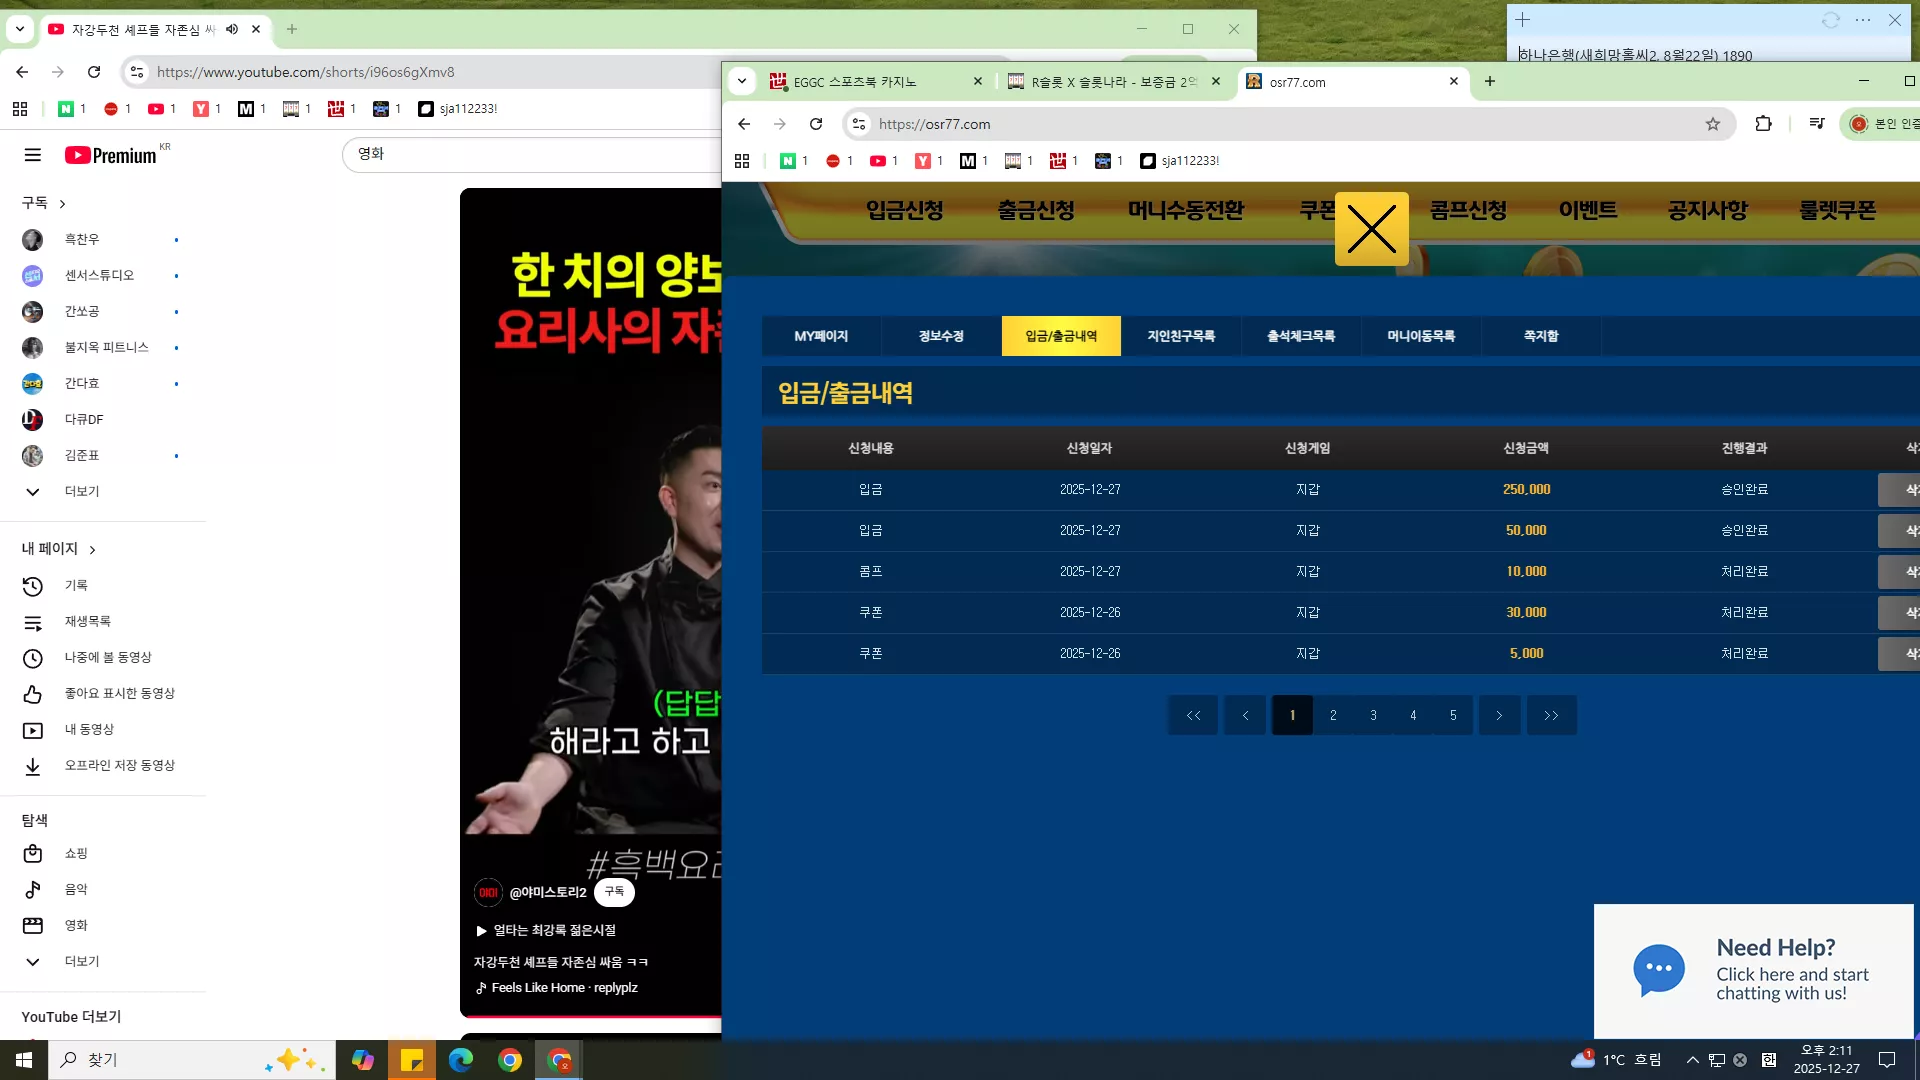The width and height of the screenshot is (1920, 1080).
Task: Open 공지사항 in the top navigation
Action: [x=1708, y=210]
